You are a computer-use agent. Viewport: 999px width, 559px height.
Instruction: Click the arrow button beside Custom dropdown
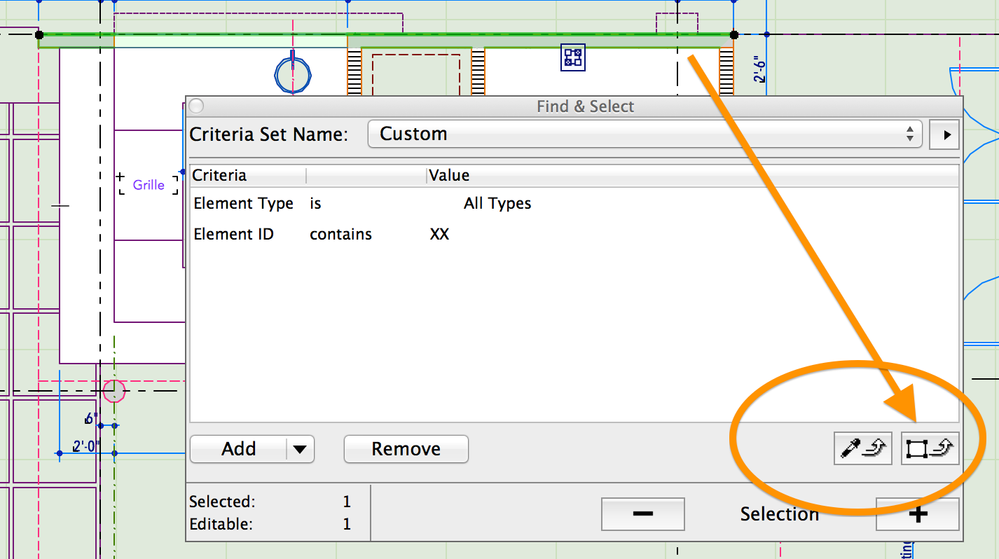click(945, 134)
